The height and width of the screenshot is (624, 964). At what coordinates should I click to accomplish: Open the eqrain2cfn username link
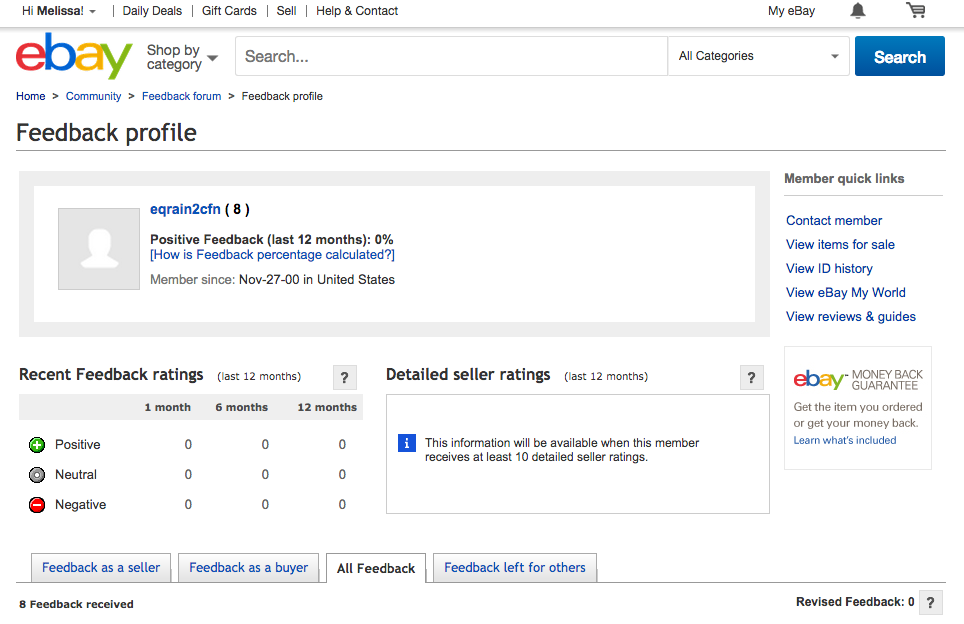(185, 209)
